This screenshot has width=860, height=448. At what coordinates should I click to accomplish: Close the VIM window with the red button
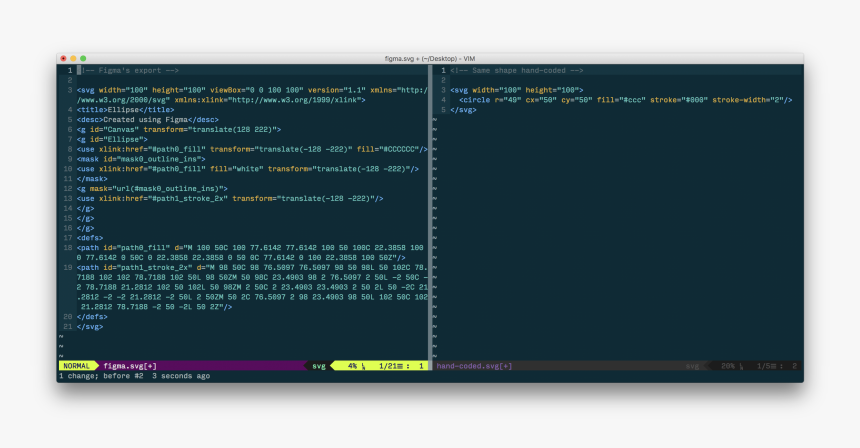click(64, 58)
